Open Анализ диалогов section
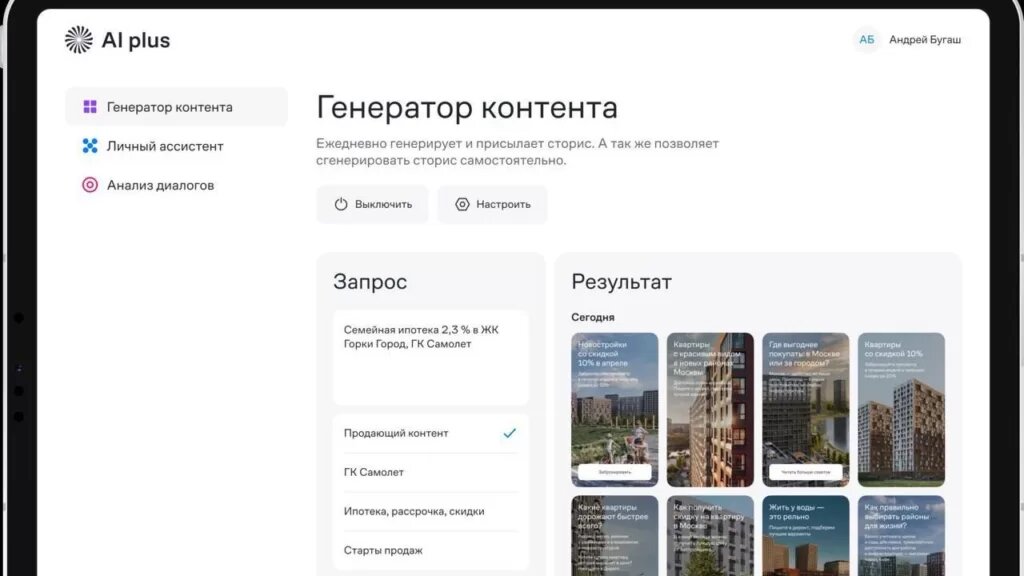1024x576 pixels. (x=176, y=185)
